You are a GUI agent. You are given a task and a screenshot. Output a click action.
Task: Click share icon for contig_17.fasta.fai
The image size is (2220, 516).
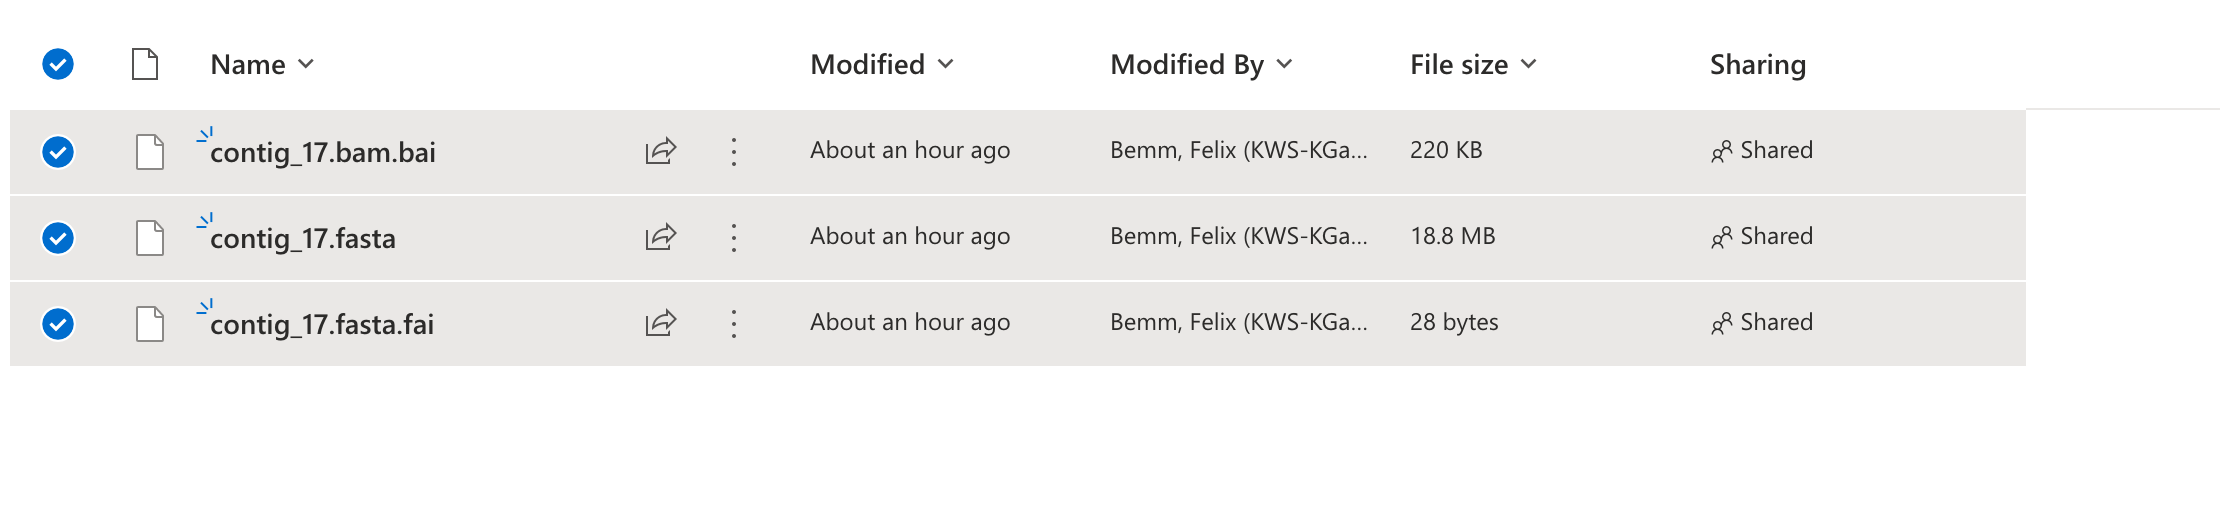[x=661, y=323]
